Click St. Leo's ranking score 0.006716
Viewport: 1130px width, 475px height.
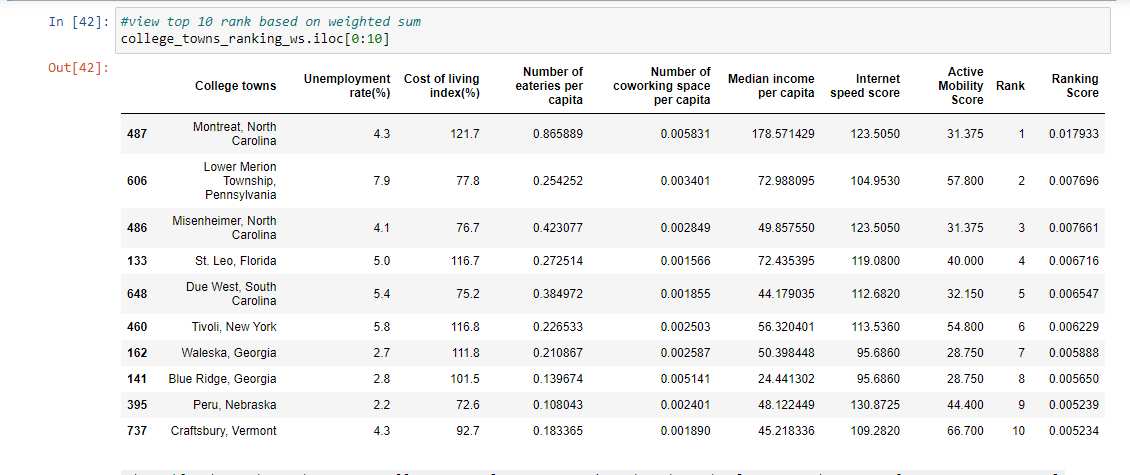click(1074, 260)
